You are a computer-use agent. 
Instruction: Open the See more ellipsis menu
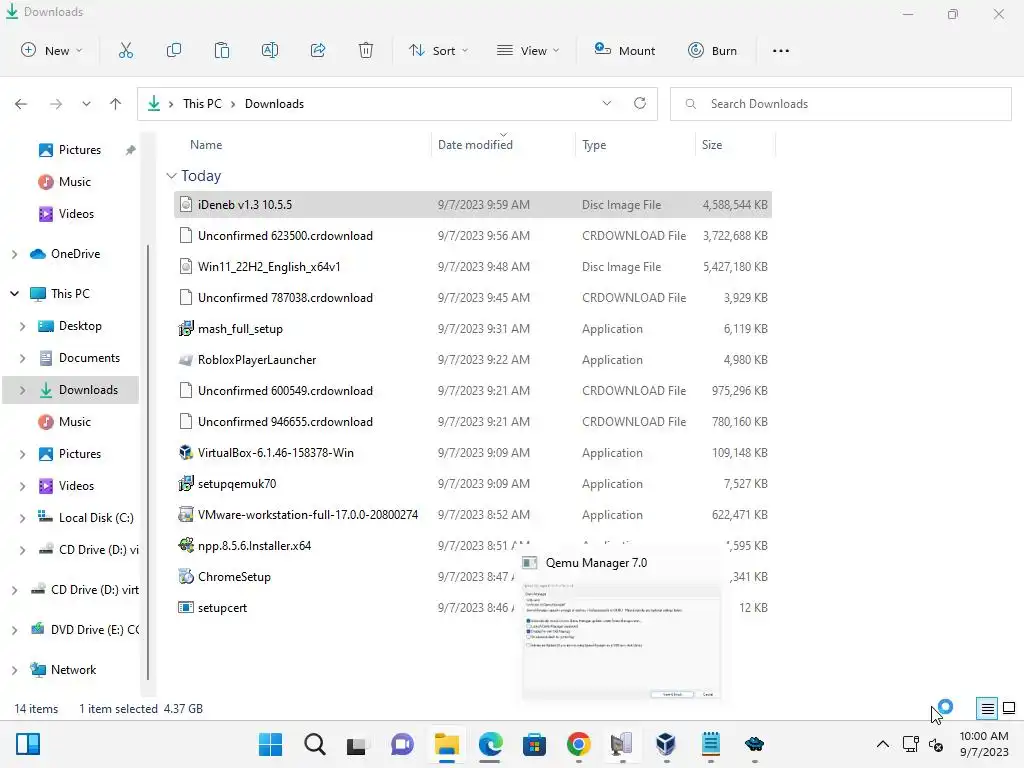click(x=780, y=50)
